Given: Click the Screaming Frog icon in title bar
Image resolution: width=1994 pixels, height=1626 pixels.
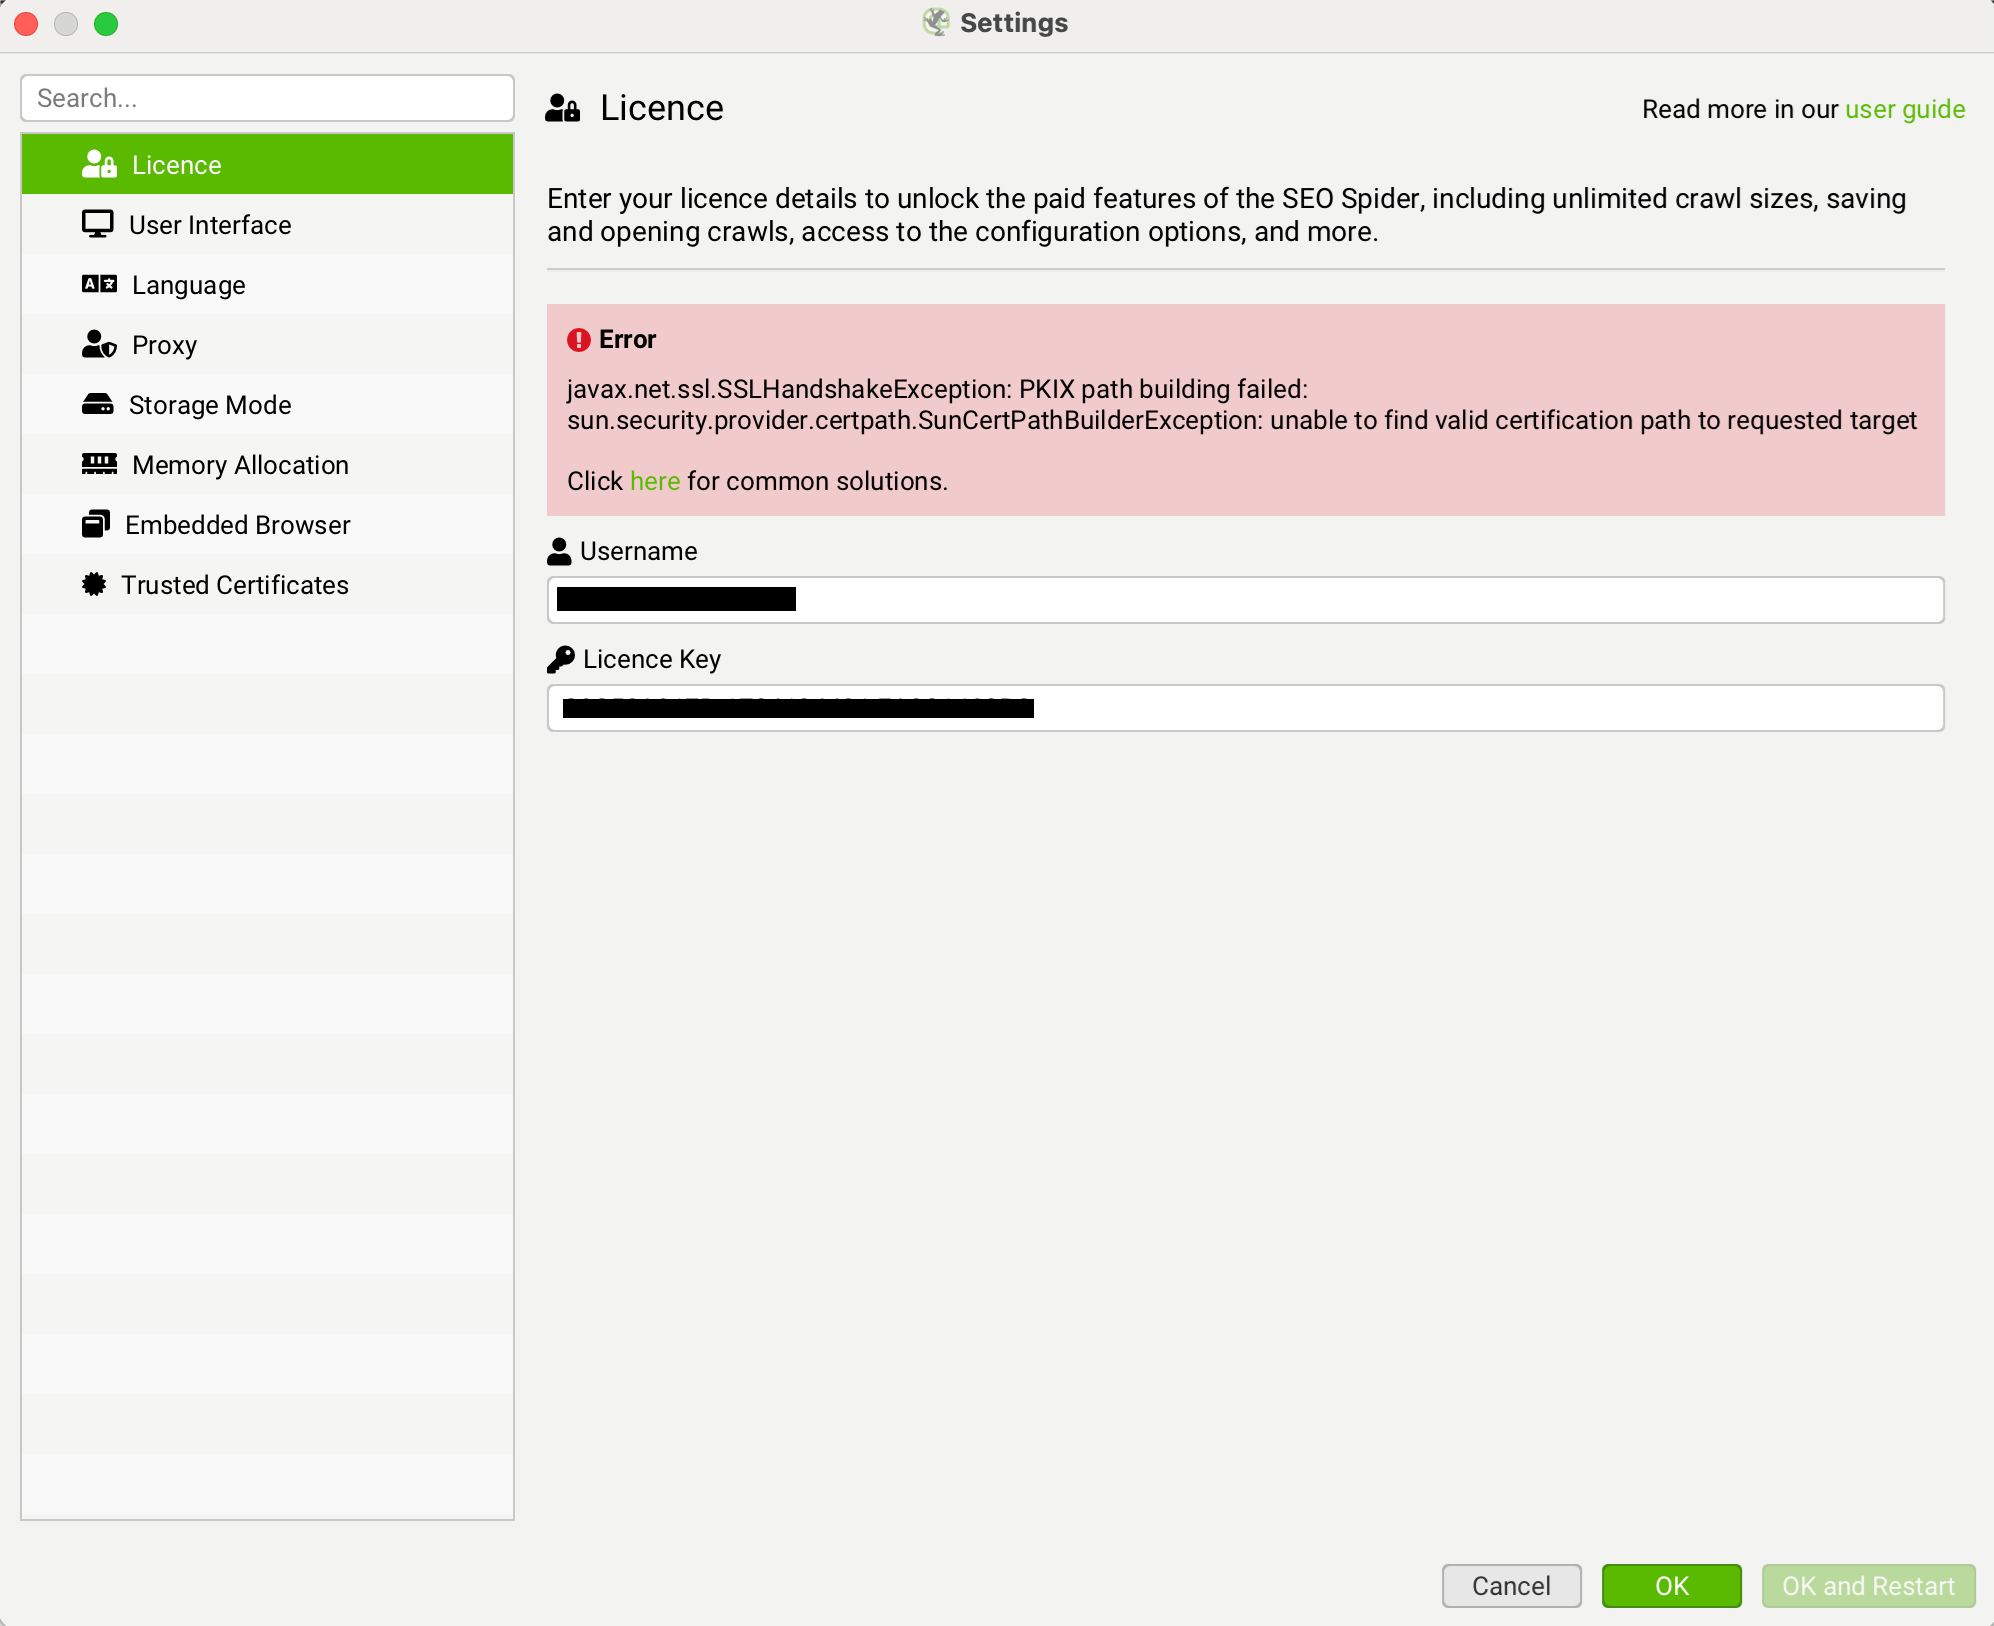Looking at the screenshot, I should [x=937, y=22].
